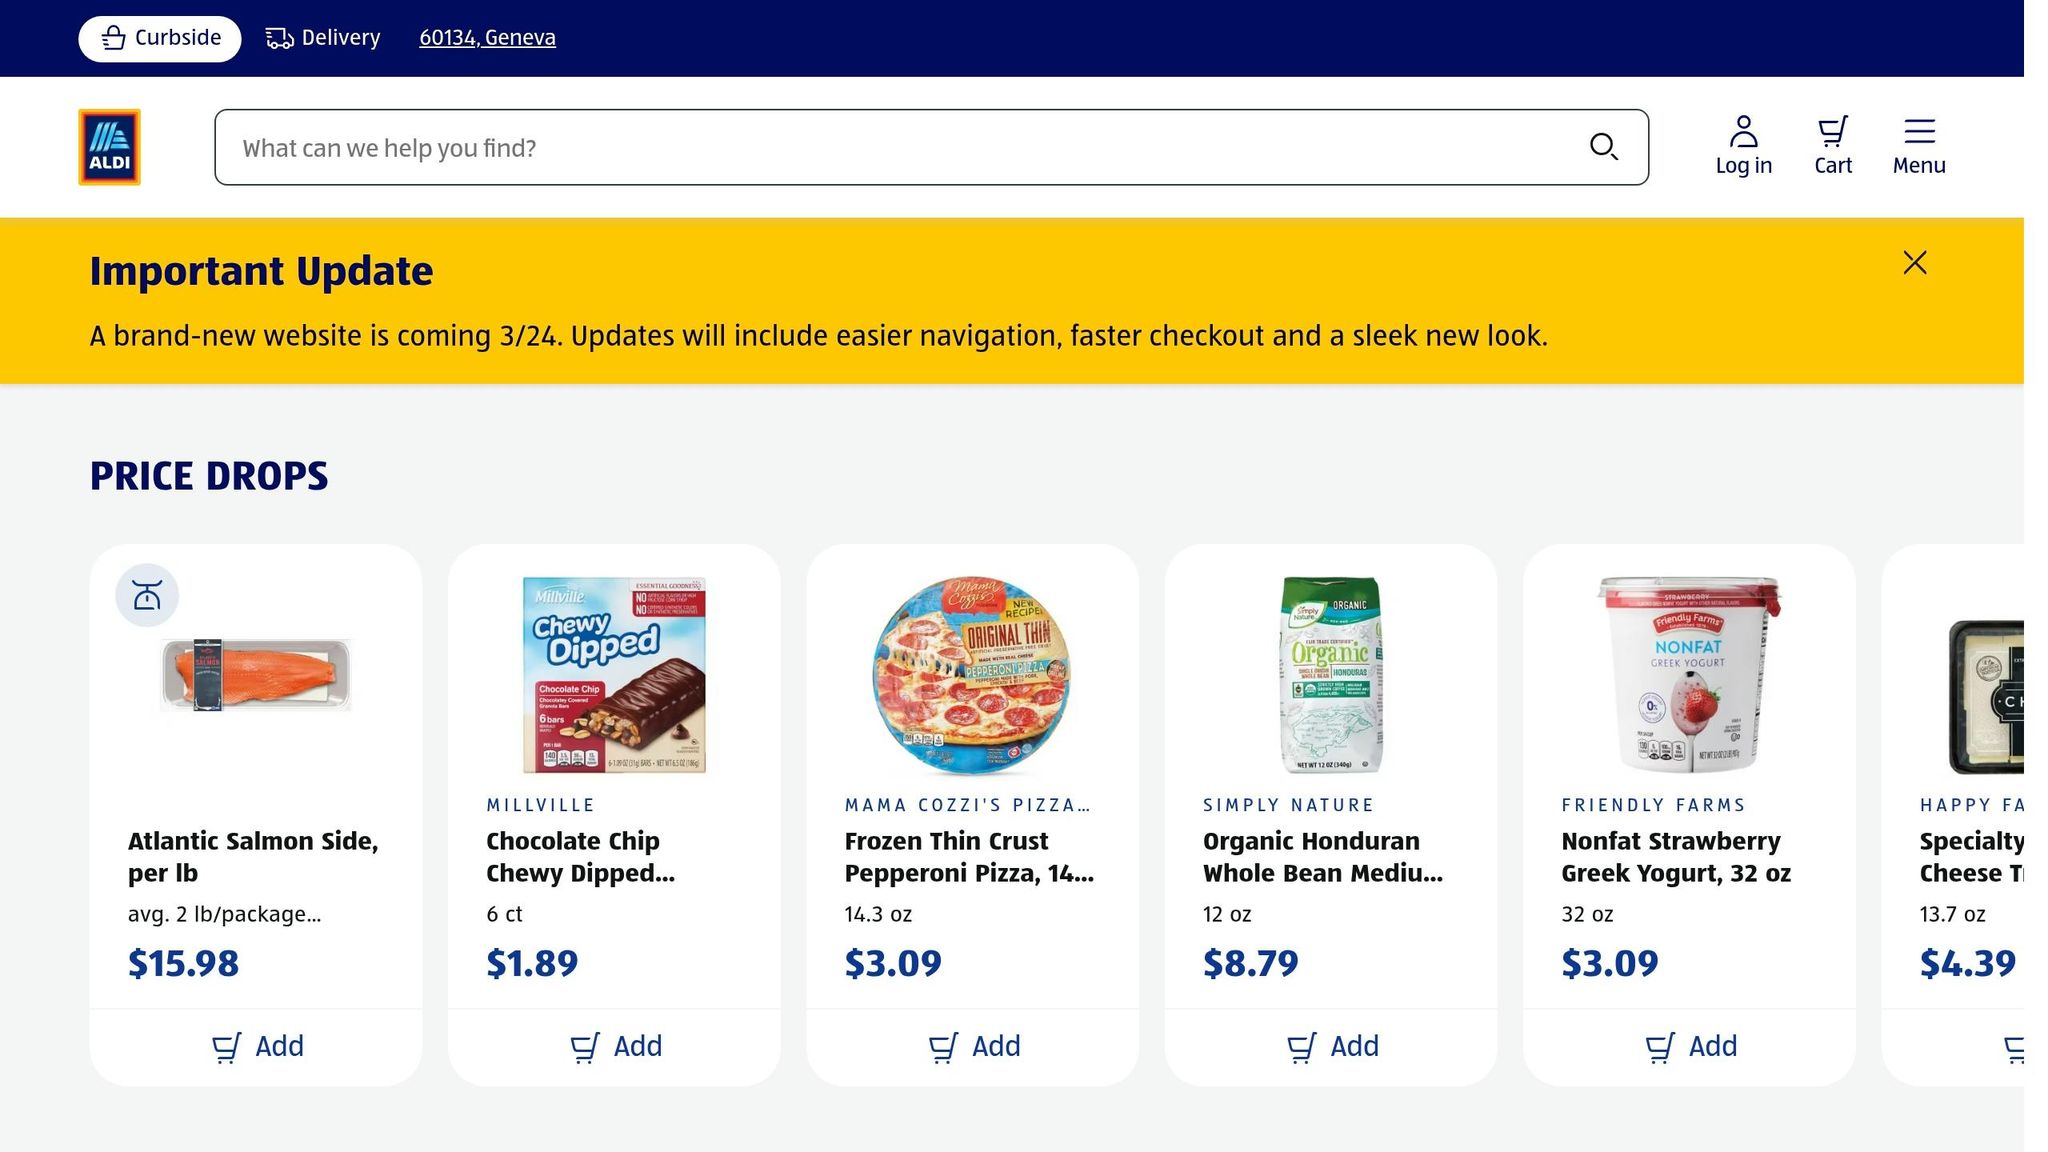Click the Delivery truck icon
2048x1152 pixels.
(276, 37)
